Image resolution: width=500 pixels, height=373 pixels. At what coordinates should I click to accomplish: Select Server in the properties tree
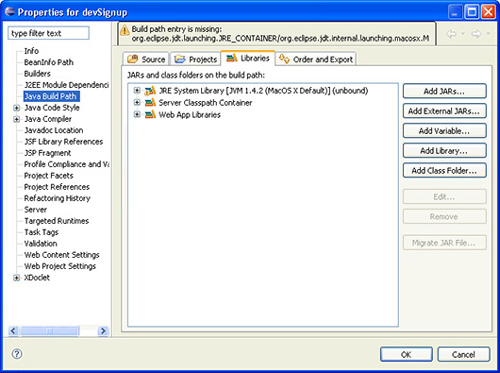click(x=35, y=210)
